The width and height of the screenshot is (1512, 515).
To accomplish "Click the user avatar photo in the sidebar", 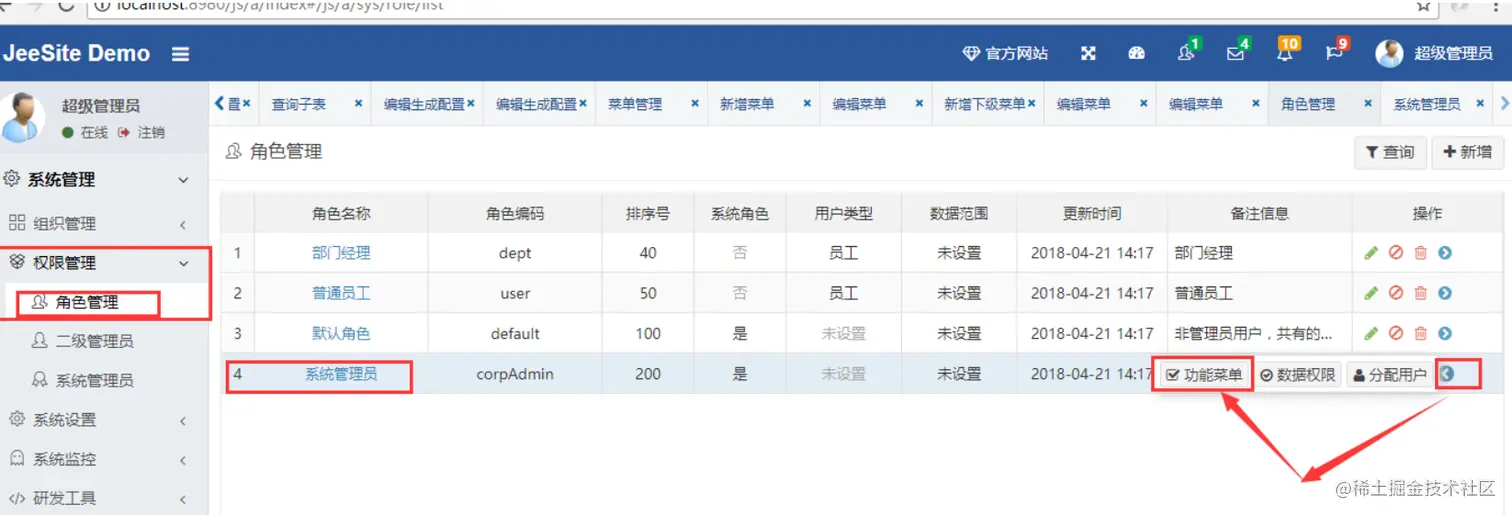I will 23,117.
